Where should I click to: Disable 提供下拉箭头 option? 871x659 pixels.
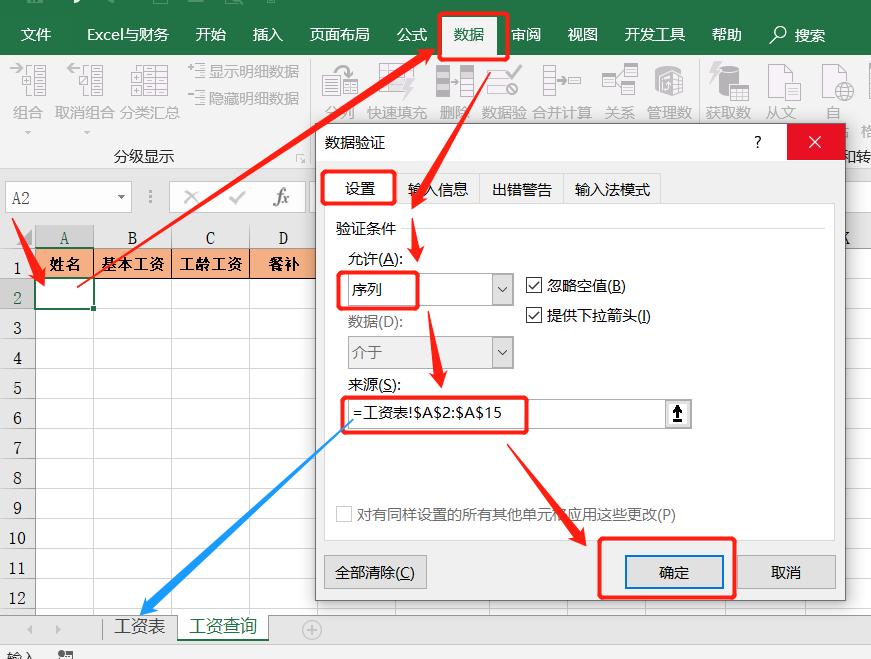(x=536, y=316)
